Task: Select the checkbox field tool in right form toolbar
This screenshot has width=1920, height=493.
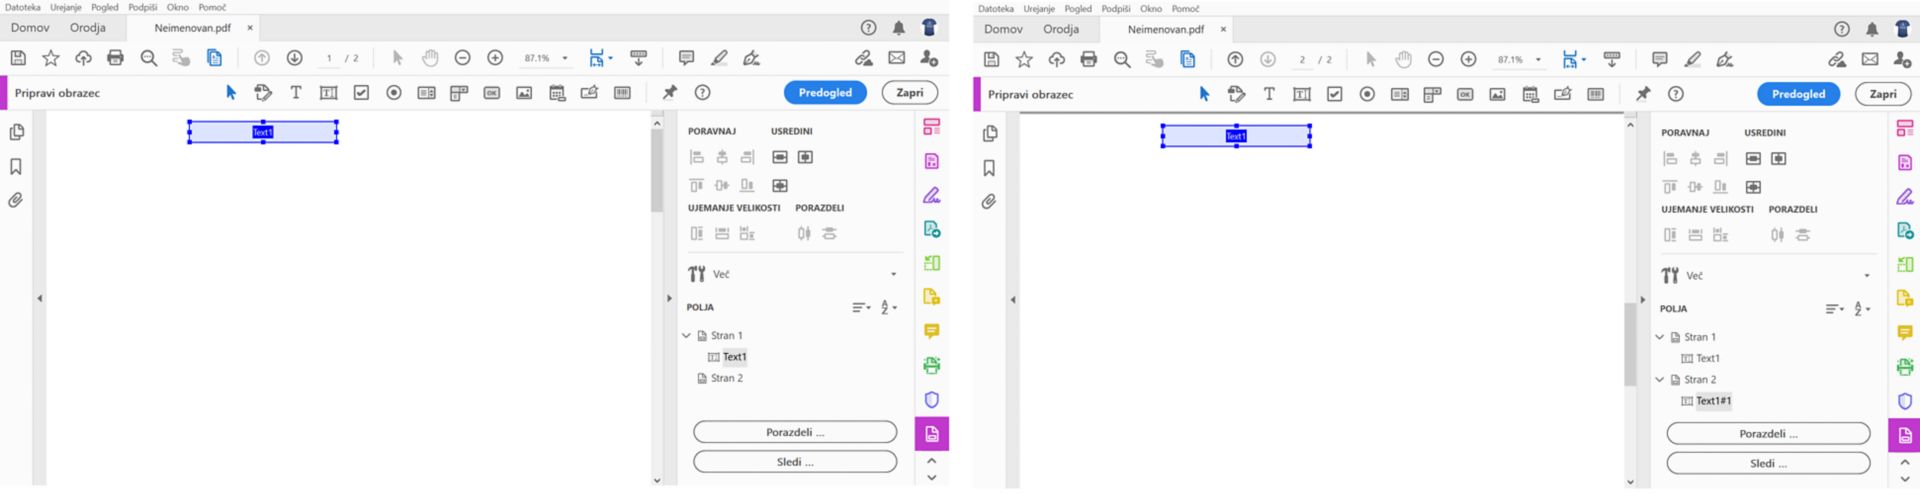Action: click(1334, 94)
